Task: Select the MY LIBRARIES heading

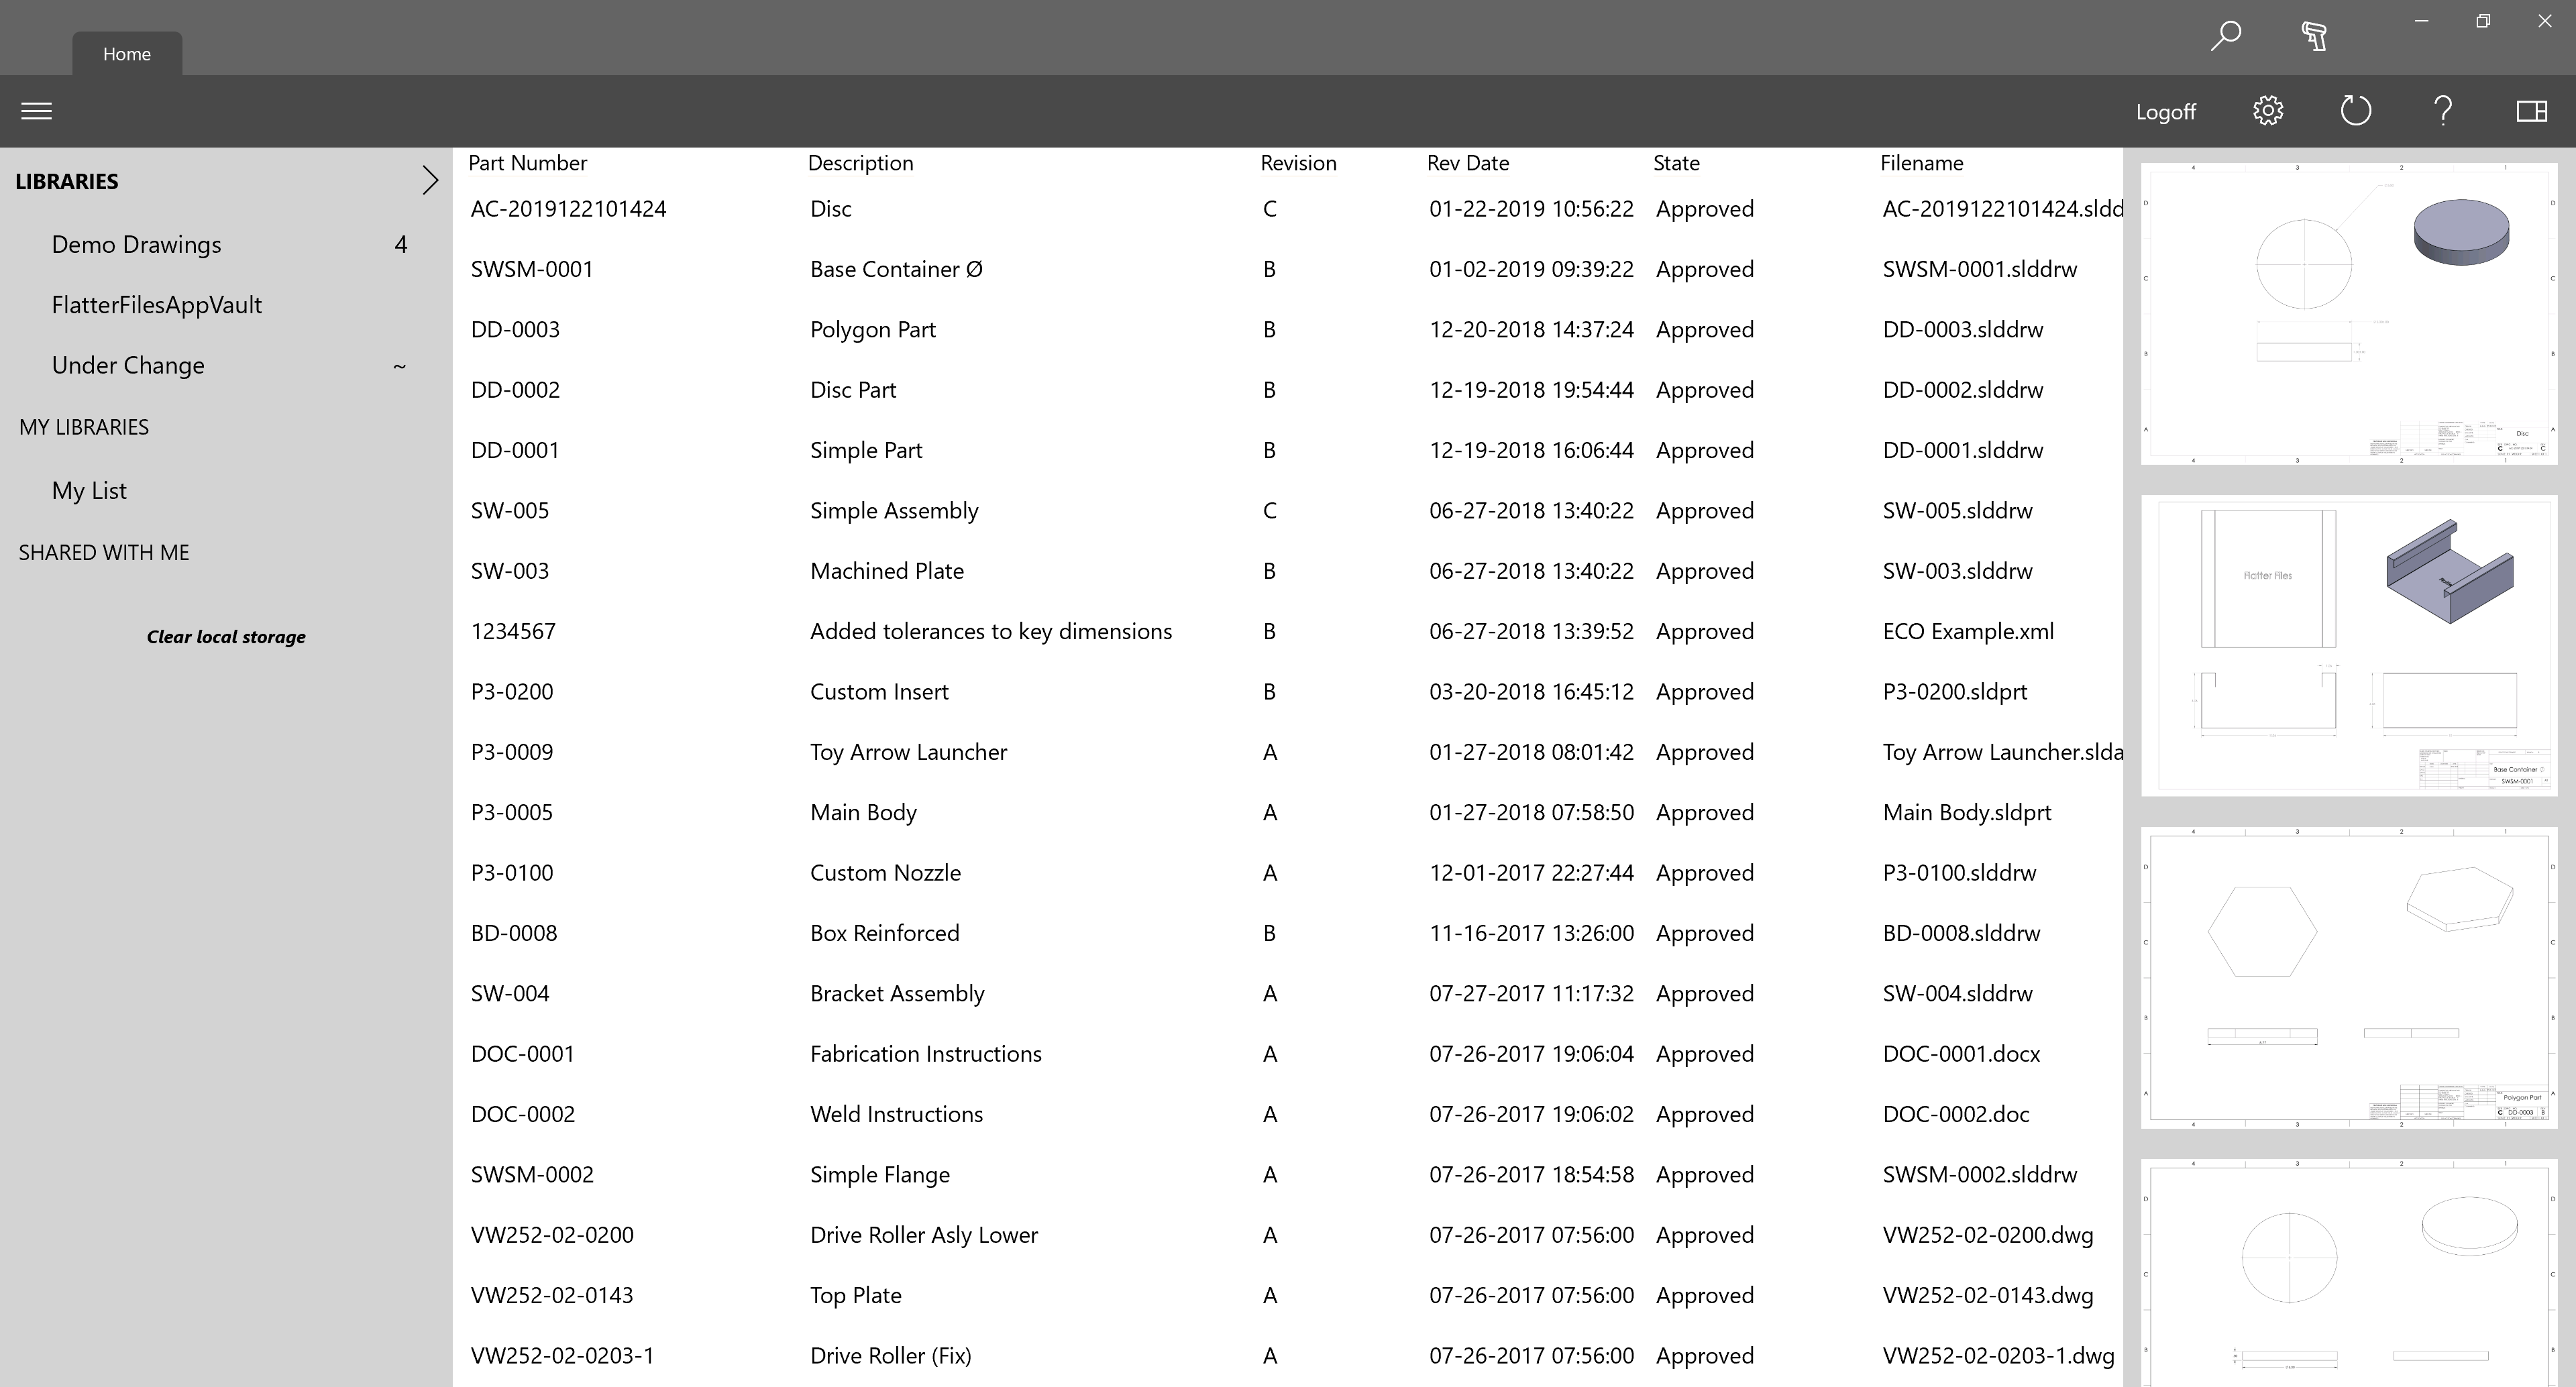Action: (x=84, y=427)
